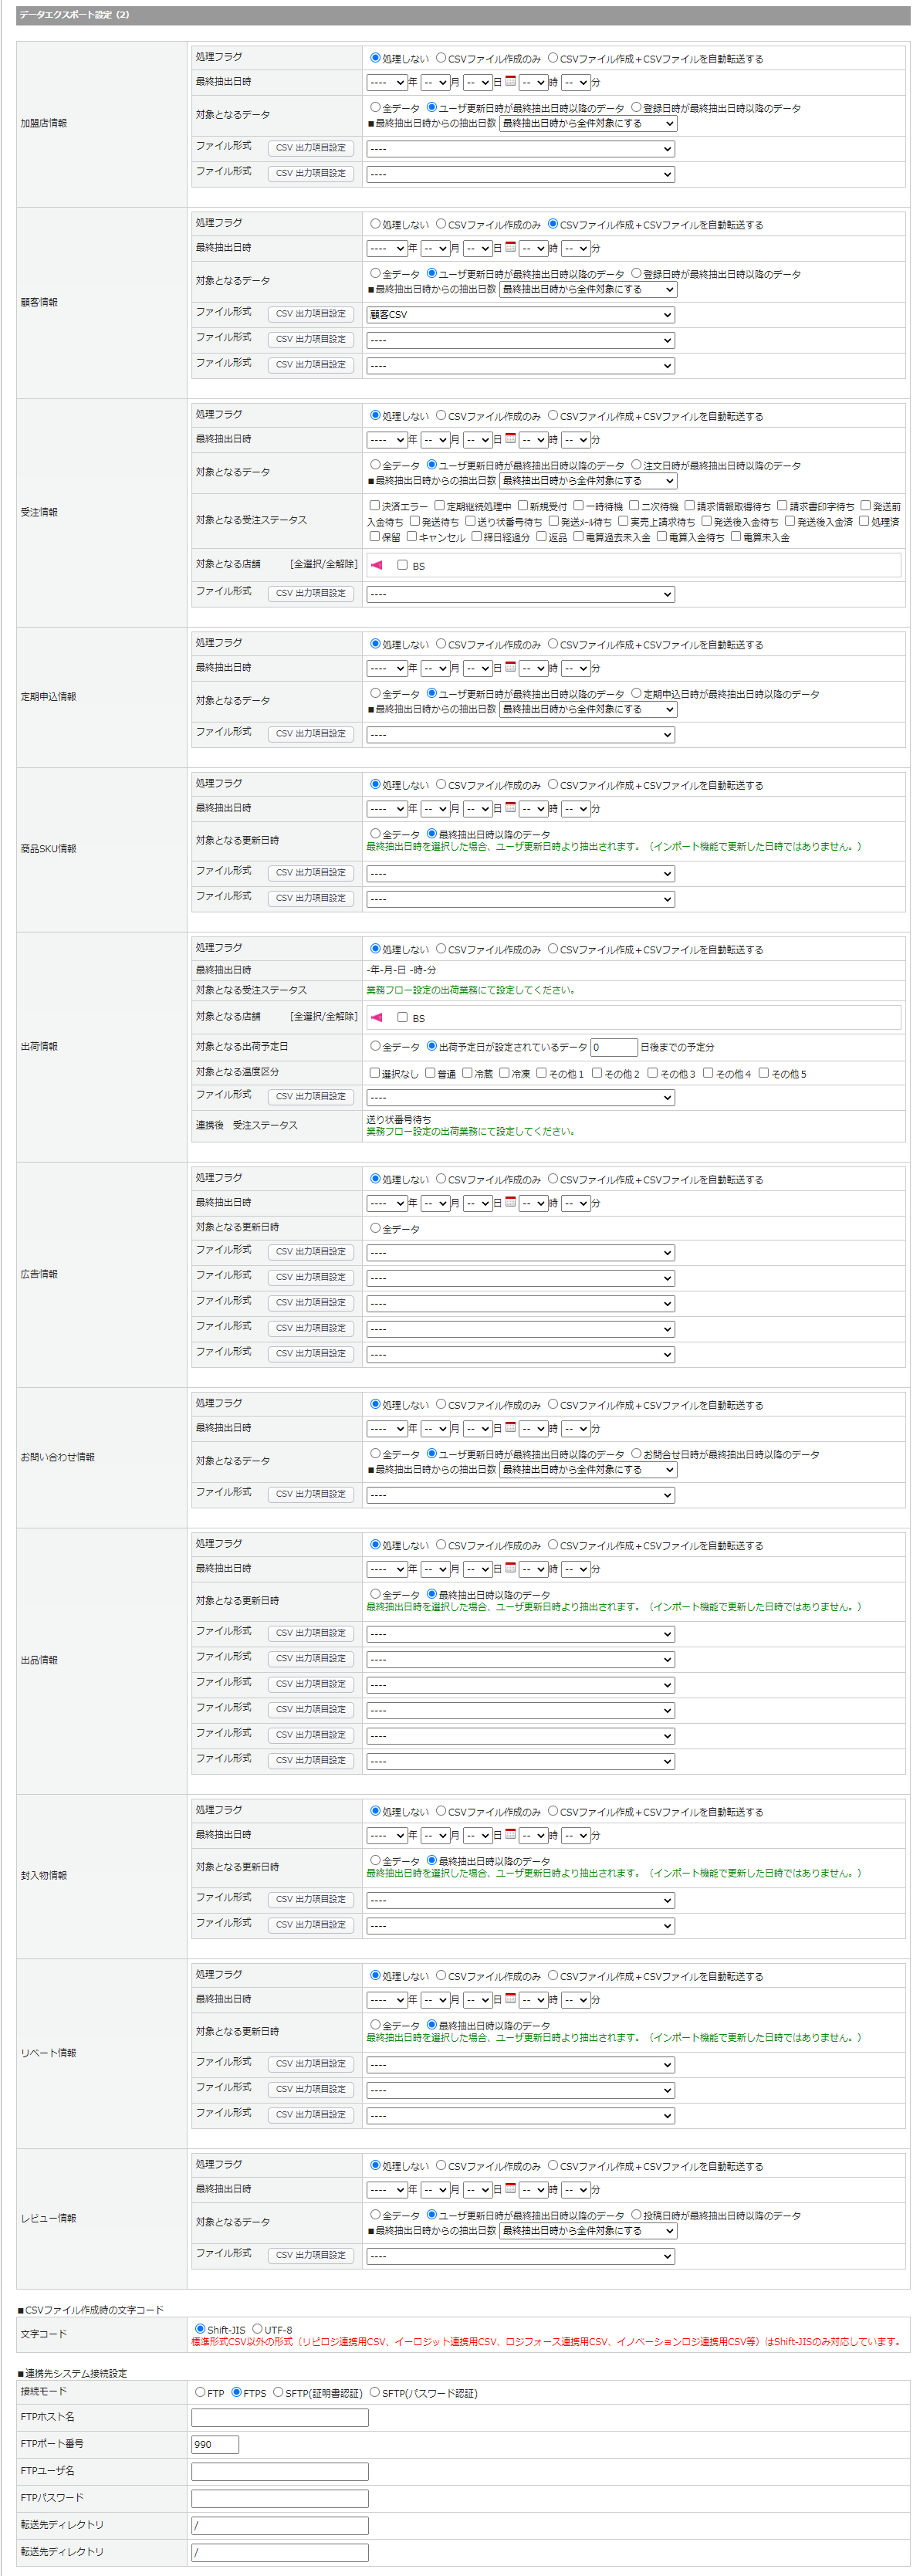This screenshot has height=2576, width=920.
Task: Expand the 顧客CSV file format dropdown
Action: (520, 315)
